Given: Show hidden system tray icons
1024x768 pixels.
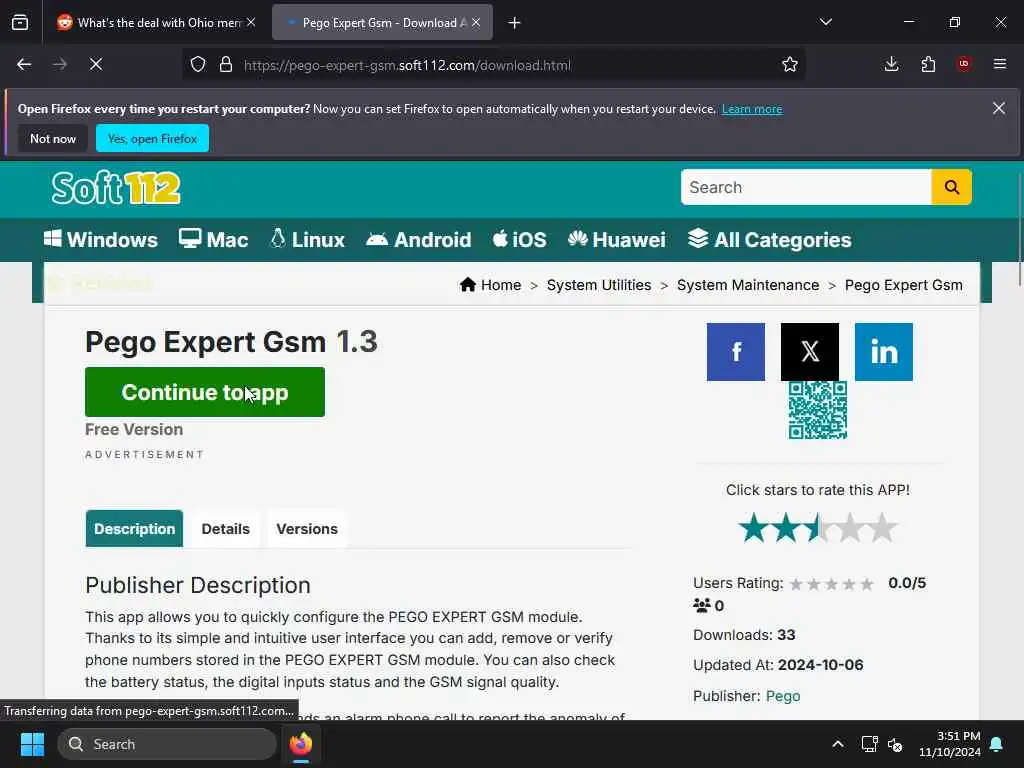Looking at the screenshot, I should 838,744.
